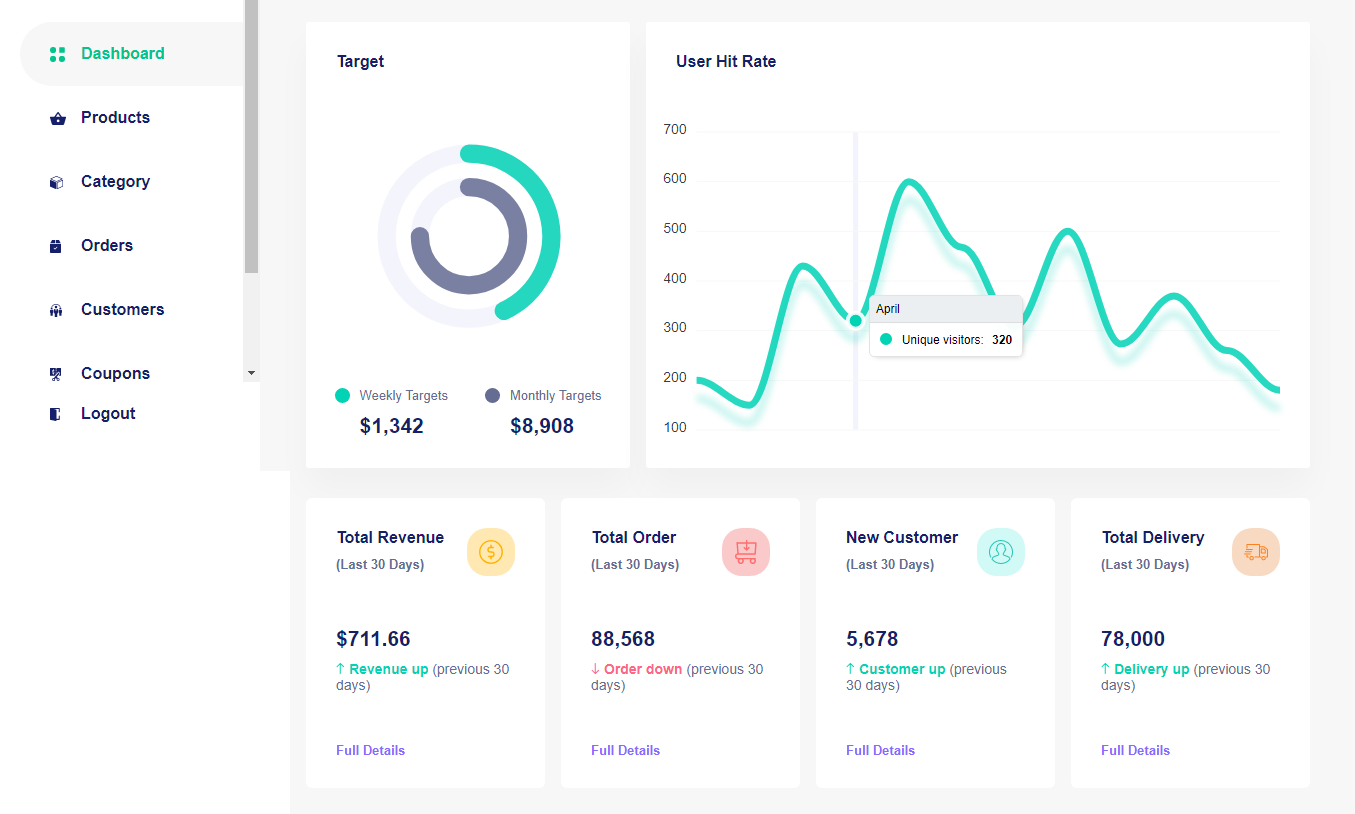Click the sidebar scrollbar down arrow
Viewport: 1355px width, 814px height.
[x=252, y=373]
